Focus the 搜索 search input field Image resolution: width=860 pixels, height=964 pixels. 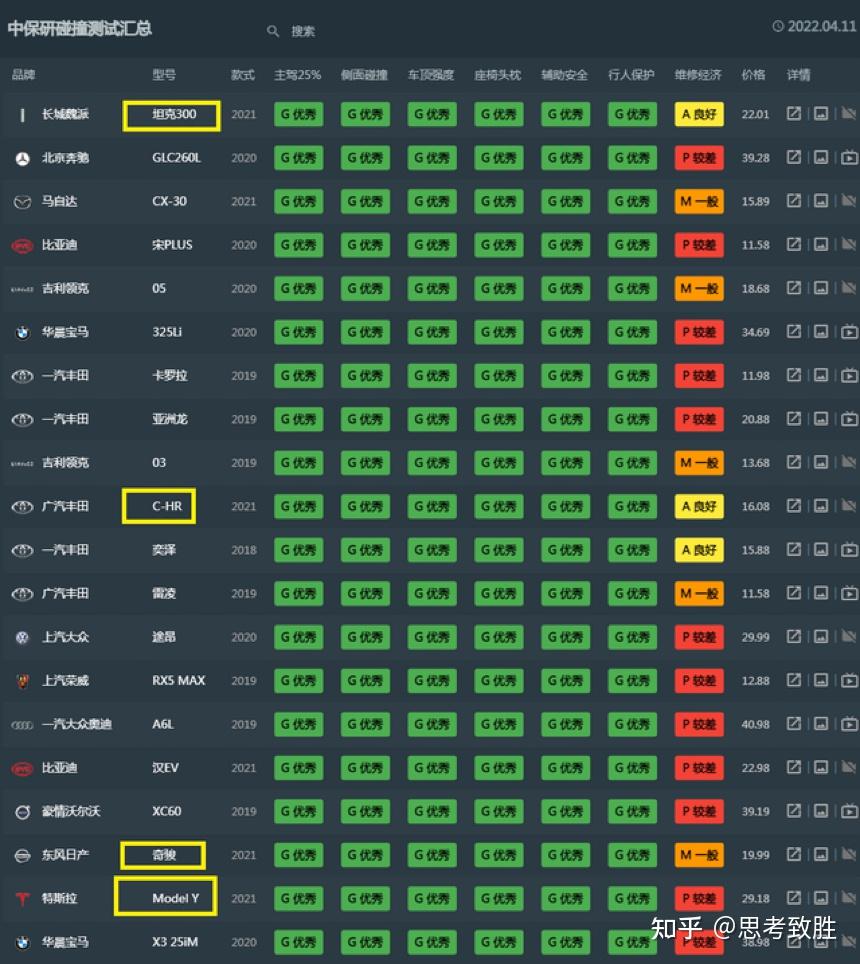click(x=302, y=31)
